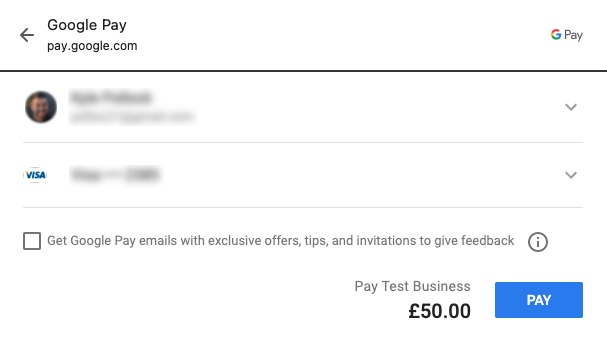Viewport: 607px width, 360px height.
Task: Enable the Google Pay emails checkbox
Action: coord(32,241)
